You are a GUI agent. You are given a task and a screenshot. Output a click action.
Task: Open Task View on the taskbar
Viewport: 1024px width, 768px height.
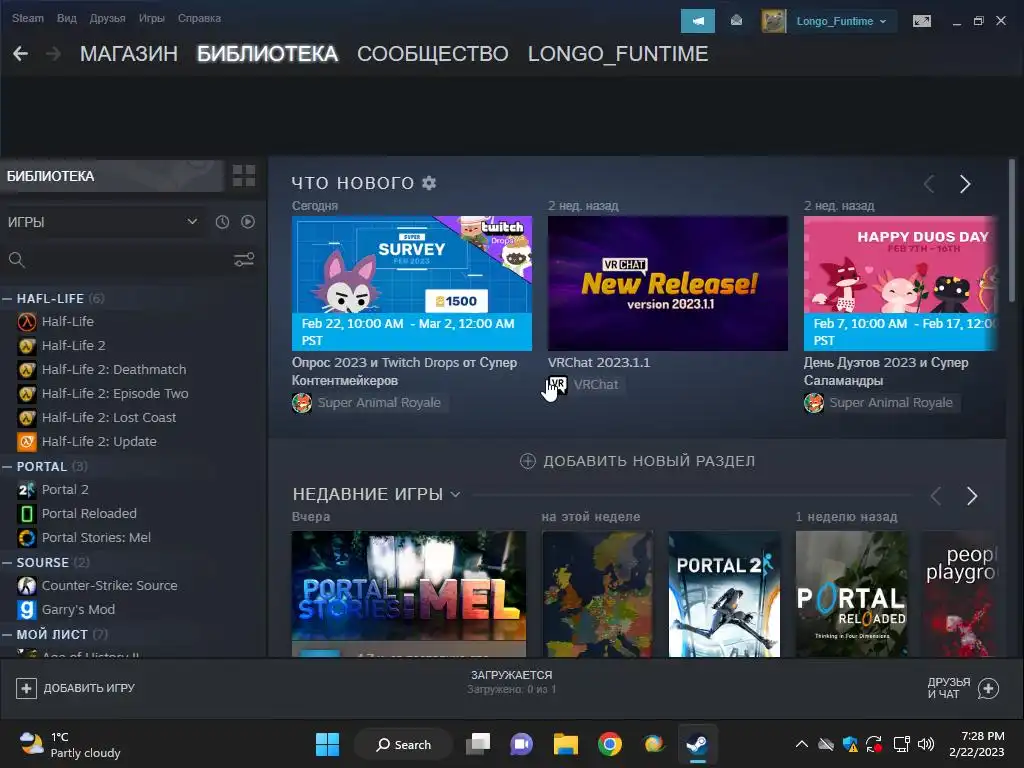[x=478, y=744]
